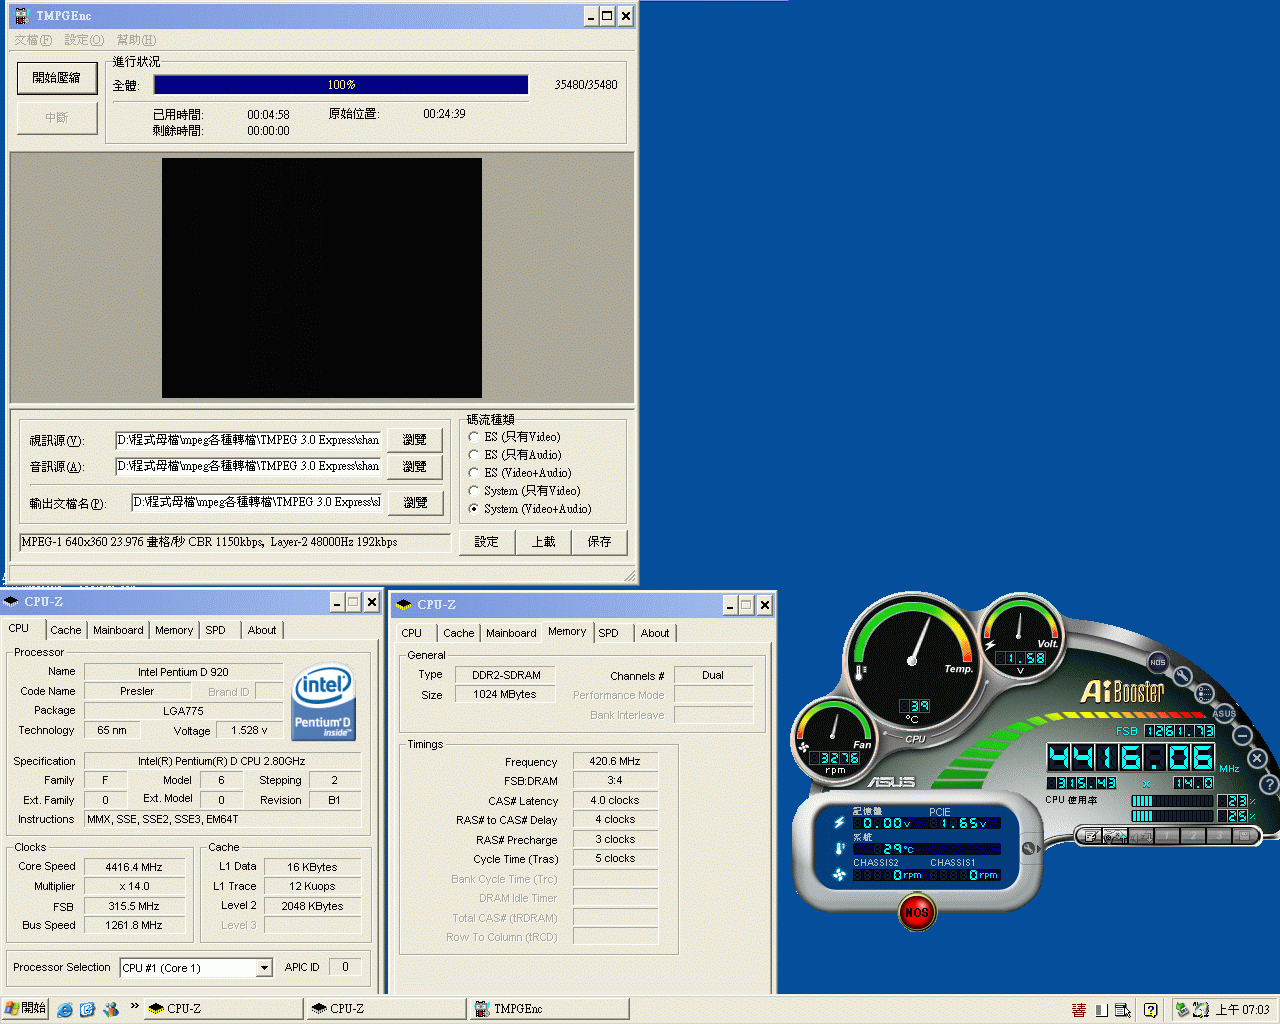Viewport: 1280px width, 1024px height.
Task: Open the 幫助(H) menu in TMPGEnc
Action: click(x=136, y=40)
